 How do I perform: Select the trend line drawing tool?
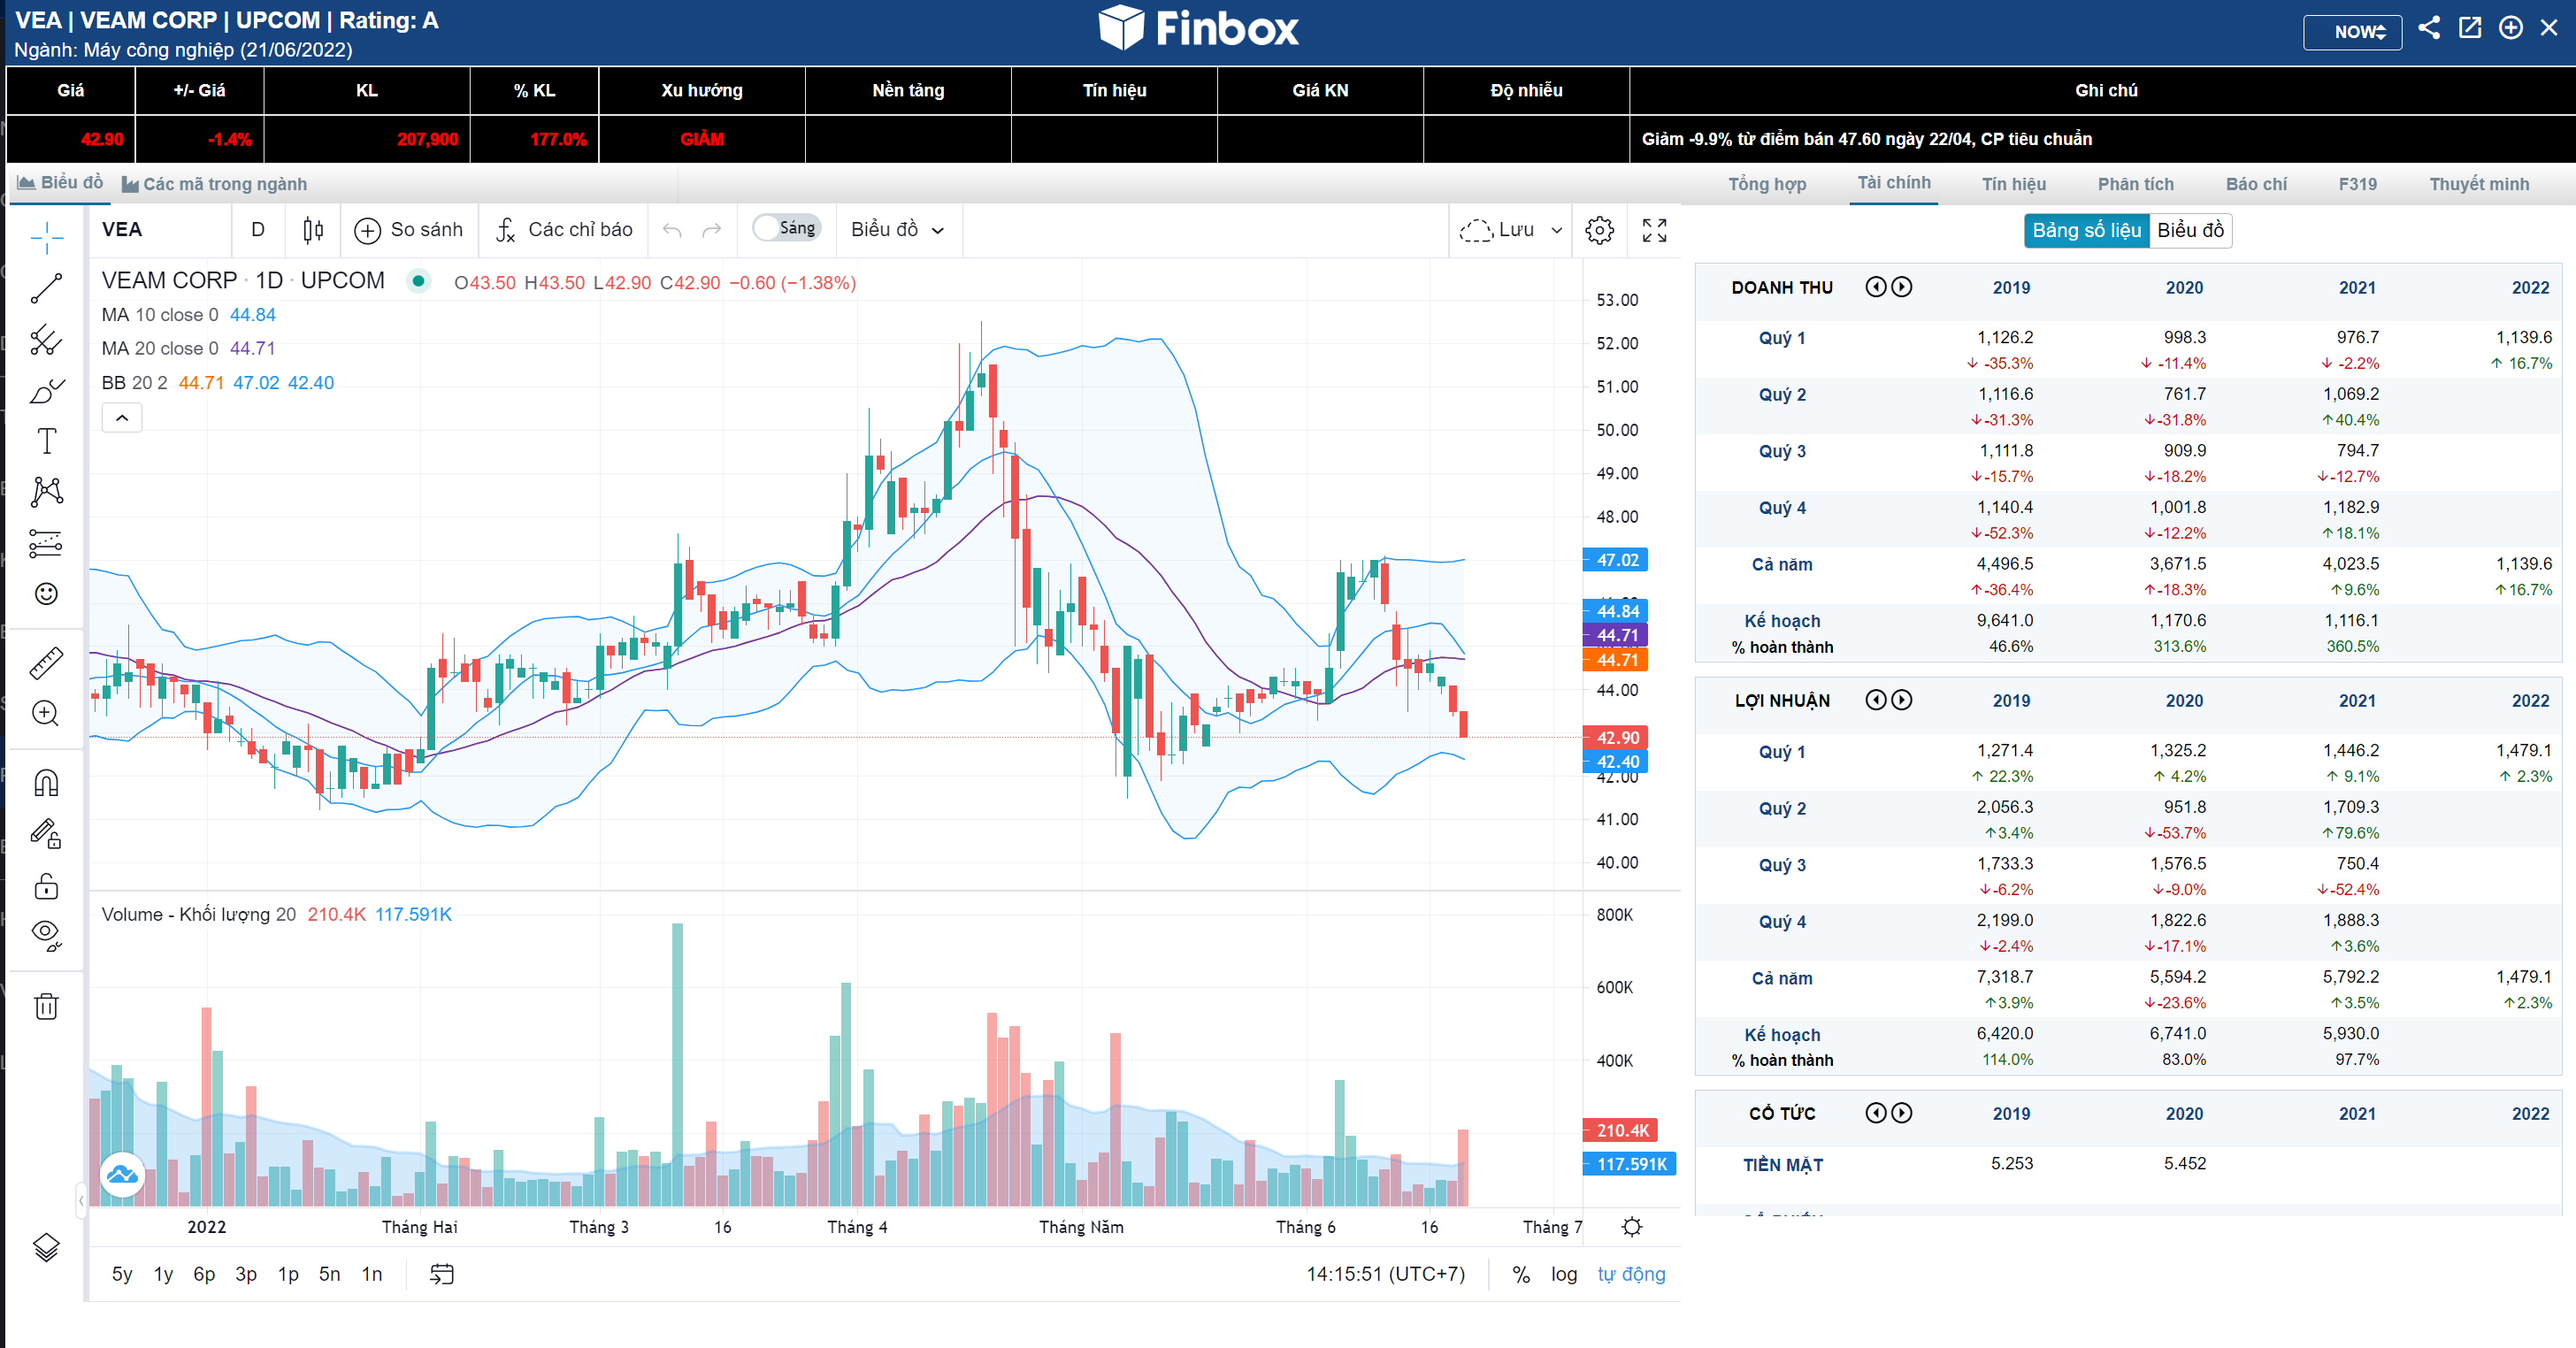46,289
